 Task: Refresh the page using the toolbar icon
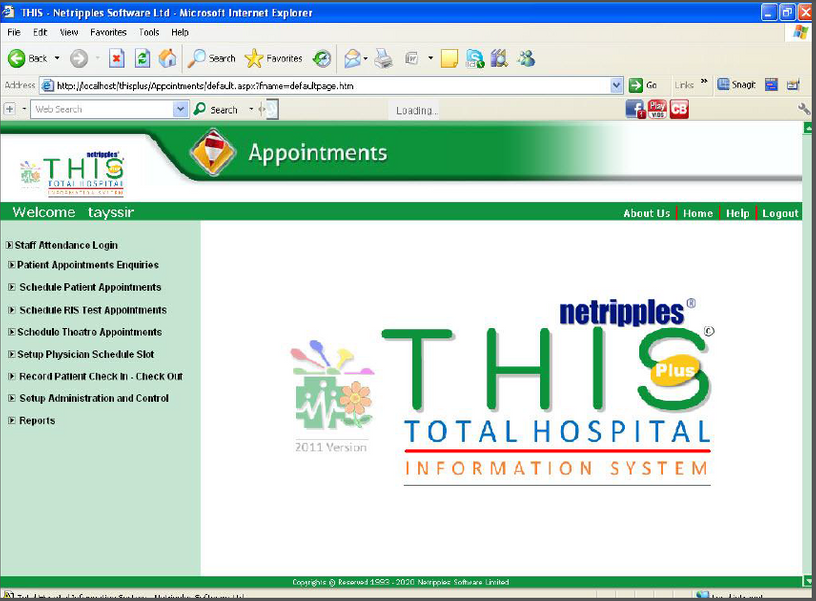[142, 58]
